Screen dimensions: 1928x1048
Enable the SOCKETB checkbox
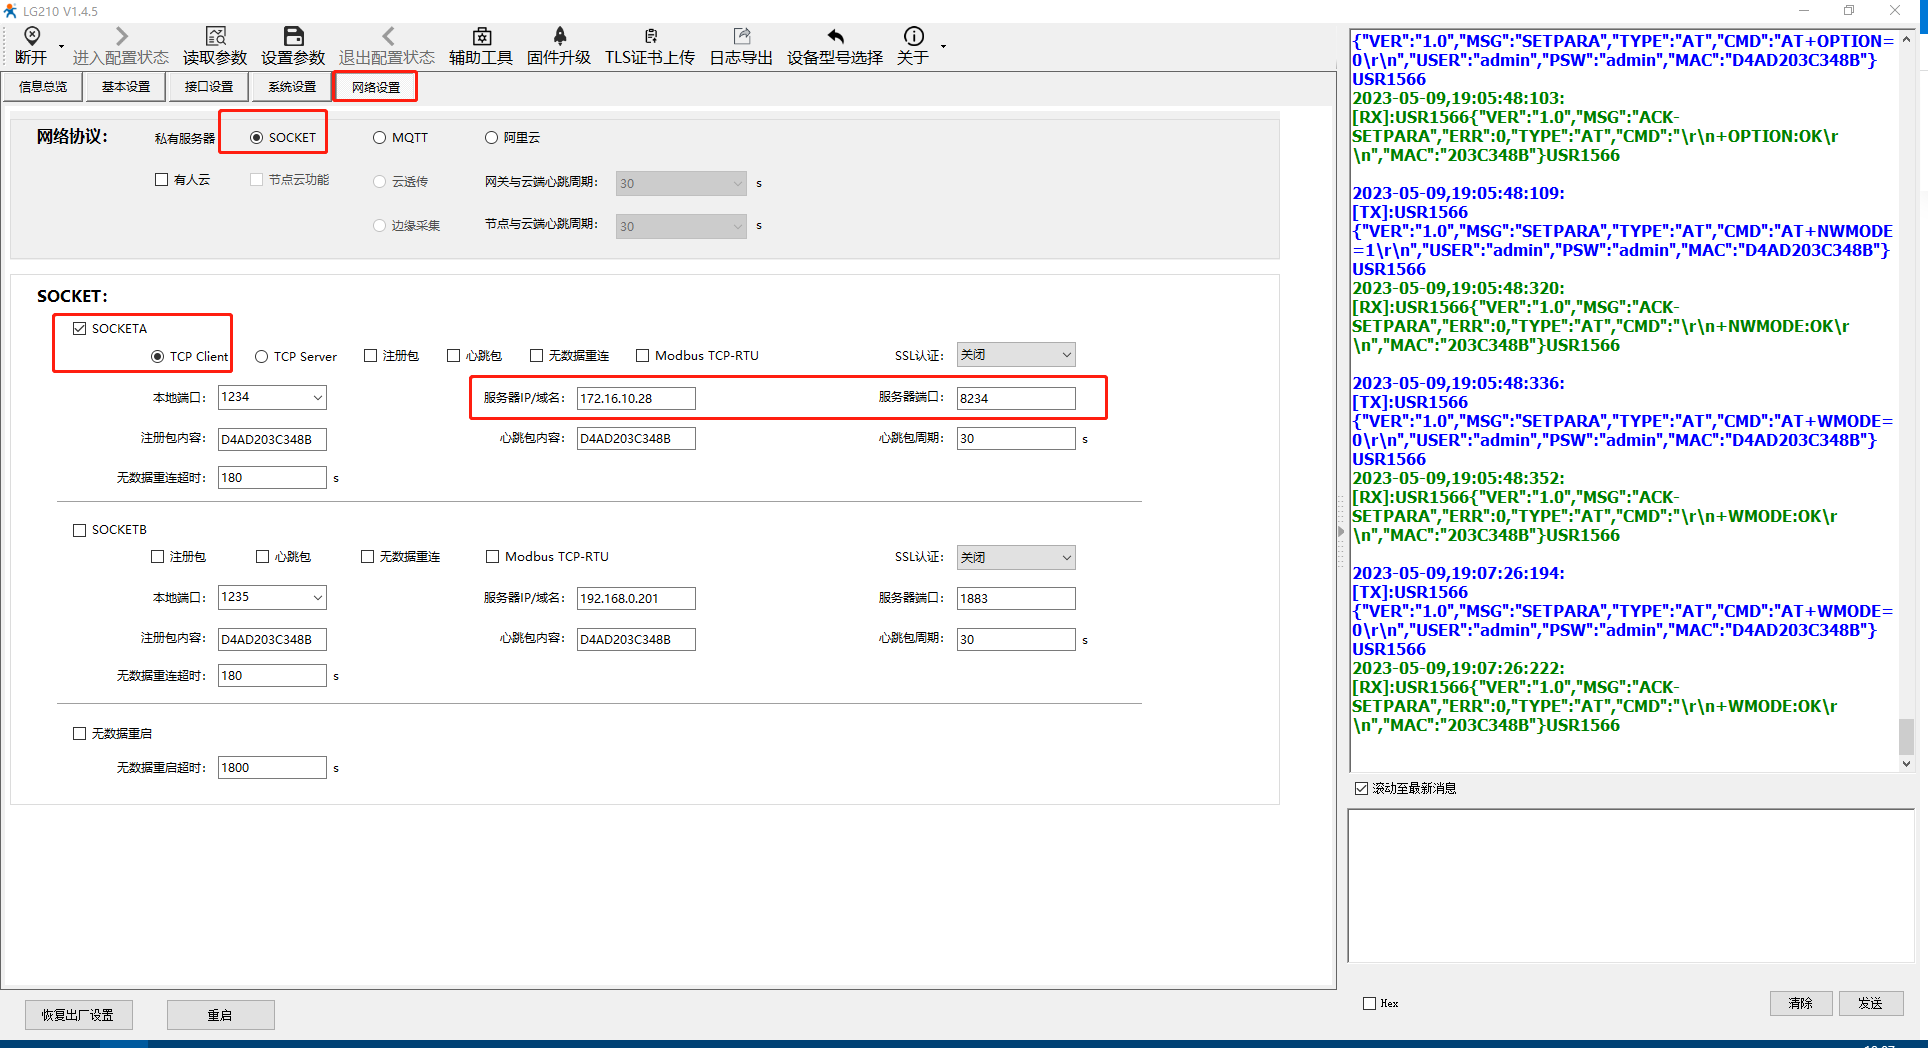[x=80, y=530]
